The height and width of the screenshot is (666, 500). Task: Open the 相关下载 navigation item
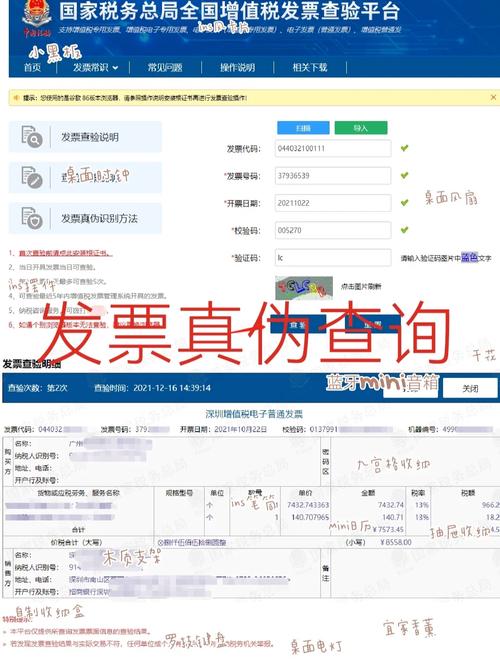click(x=310, y=67)
